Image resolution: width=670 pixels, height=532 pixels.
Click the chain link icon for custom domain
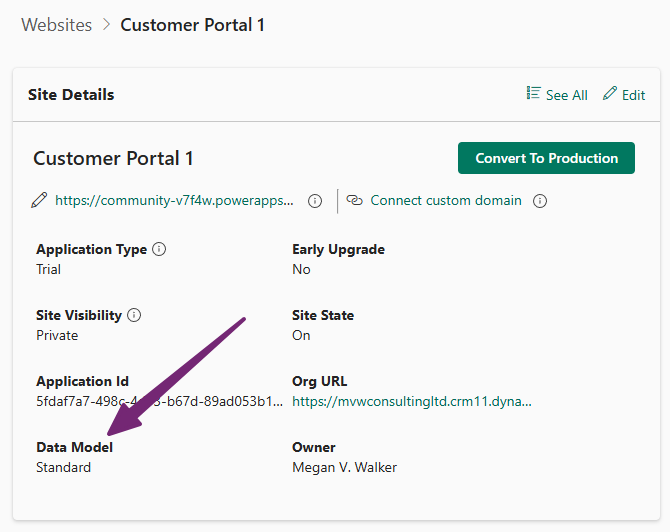click(354, 200)
